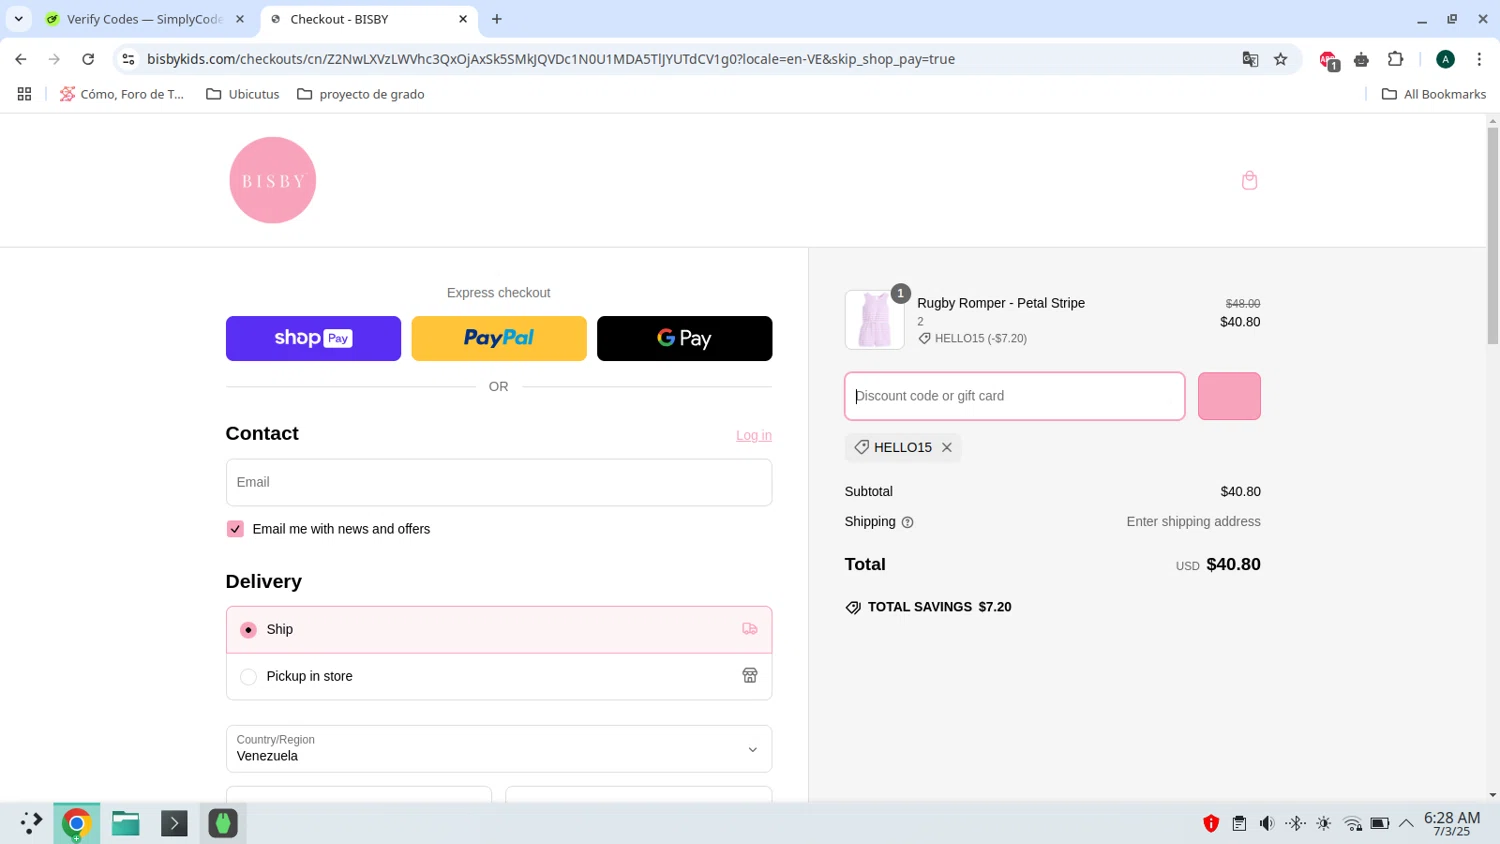Open the green app in taskbar
The height and width of the screenshot is (844, 1500).
(x=223, y=823)
